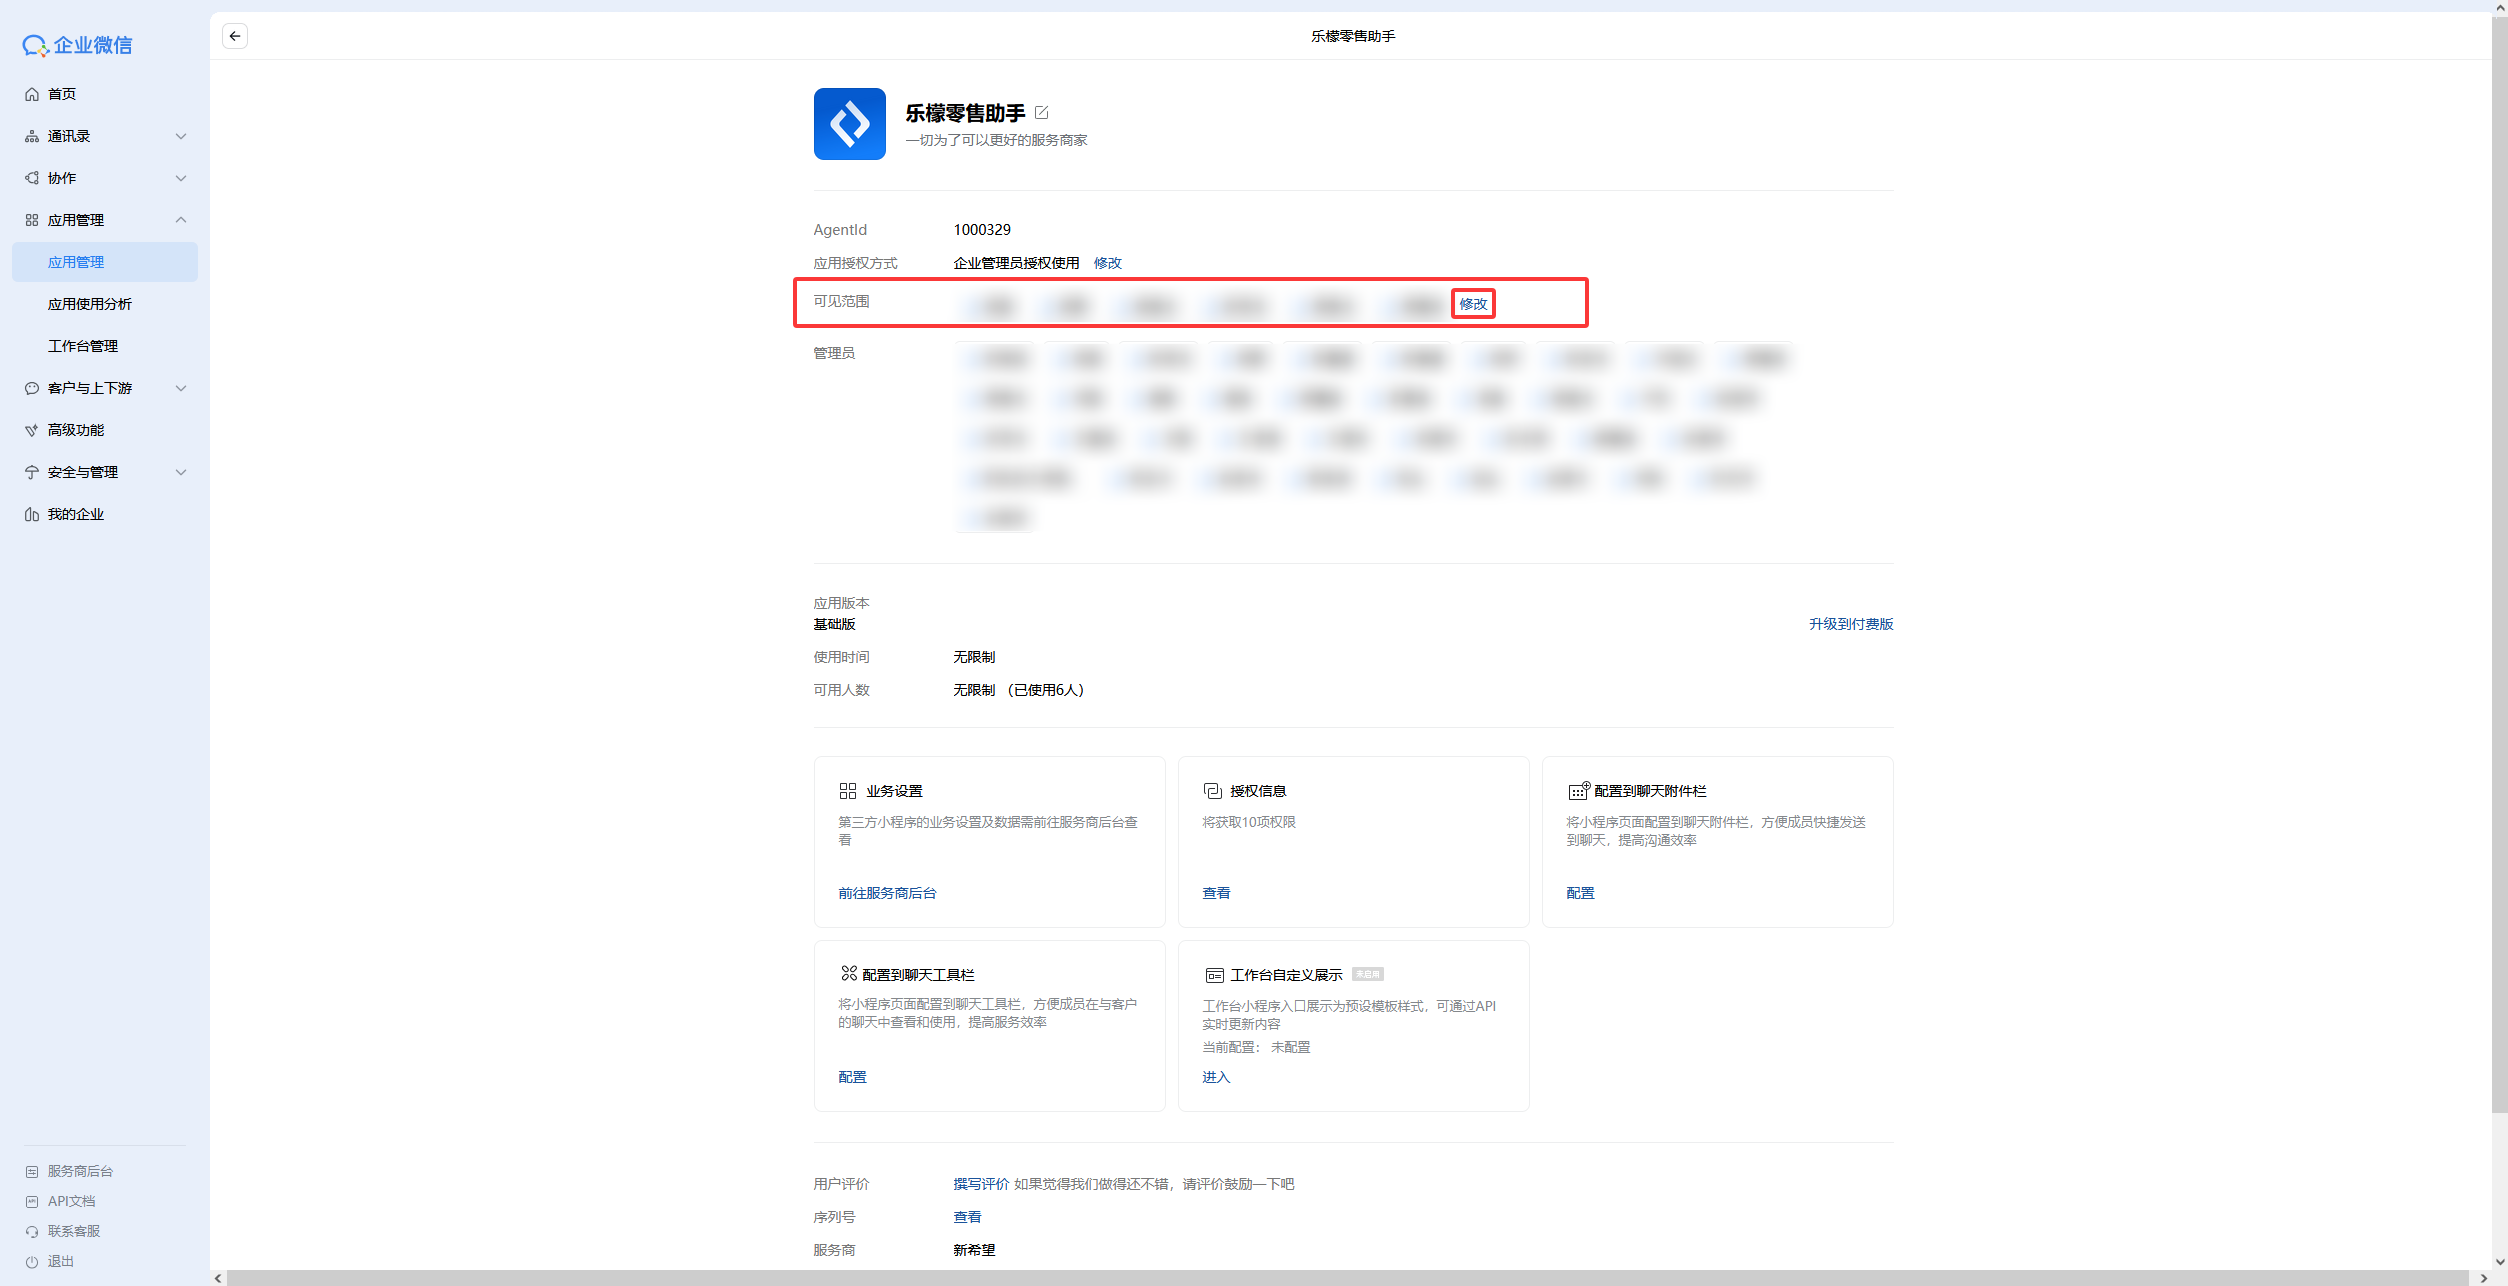Click the 协作 collaboration icon

click(32, 178)
